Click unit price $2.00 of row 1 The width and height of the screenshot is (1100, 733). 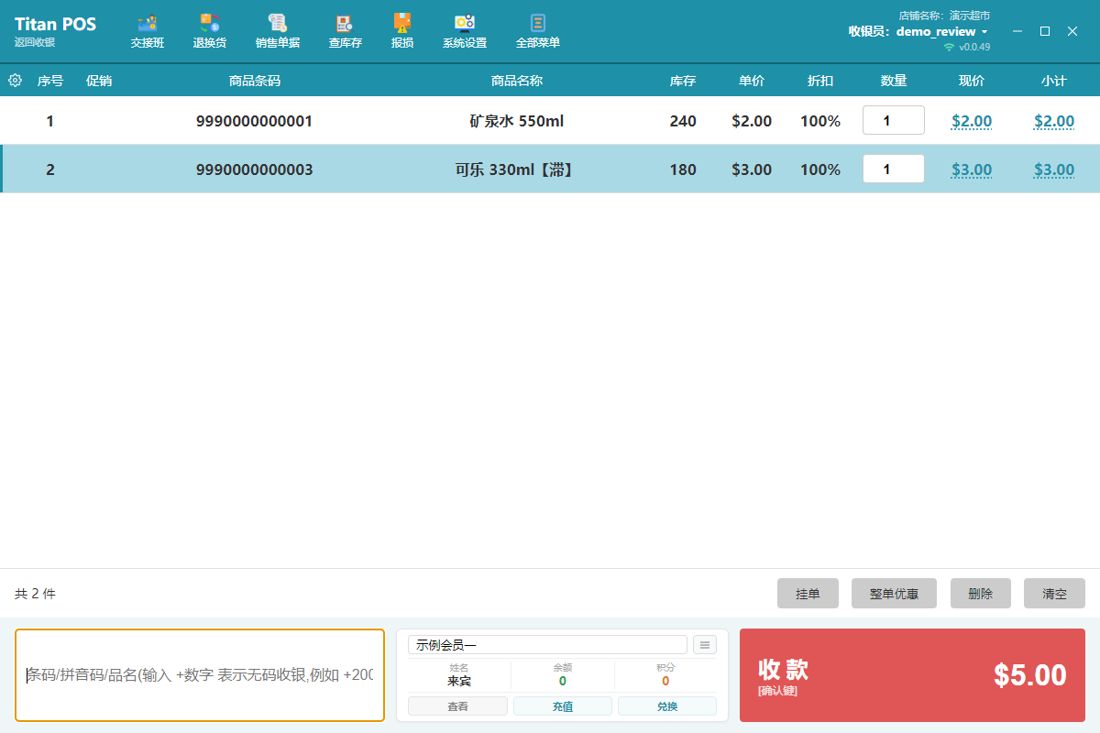(751, 121)
